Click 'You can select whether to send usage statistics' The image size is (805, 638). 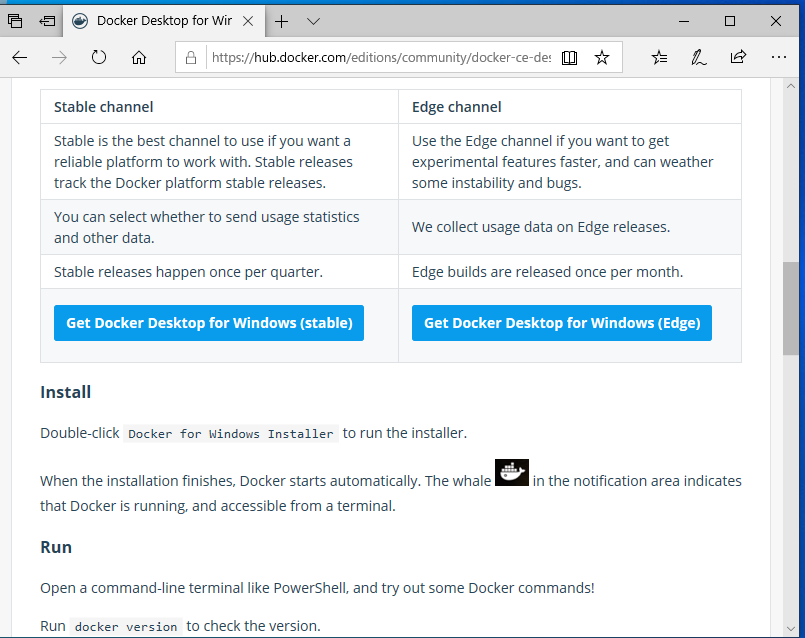[x=206, y=217]
